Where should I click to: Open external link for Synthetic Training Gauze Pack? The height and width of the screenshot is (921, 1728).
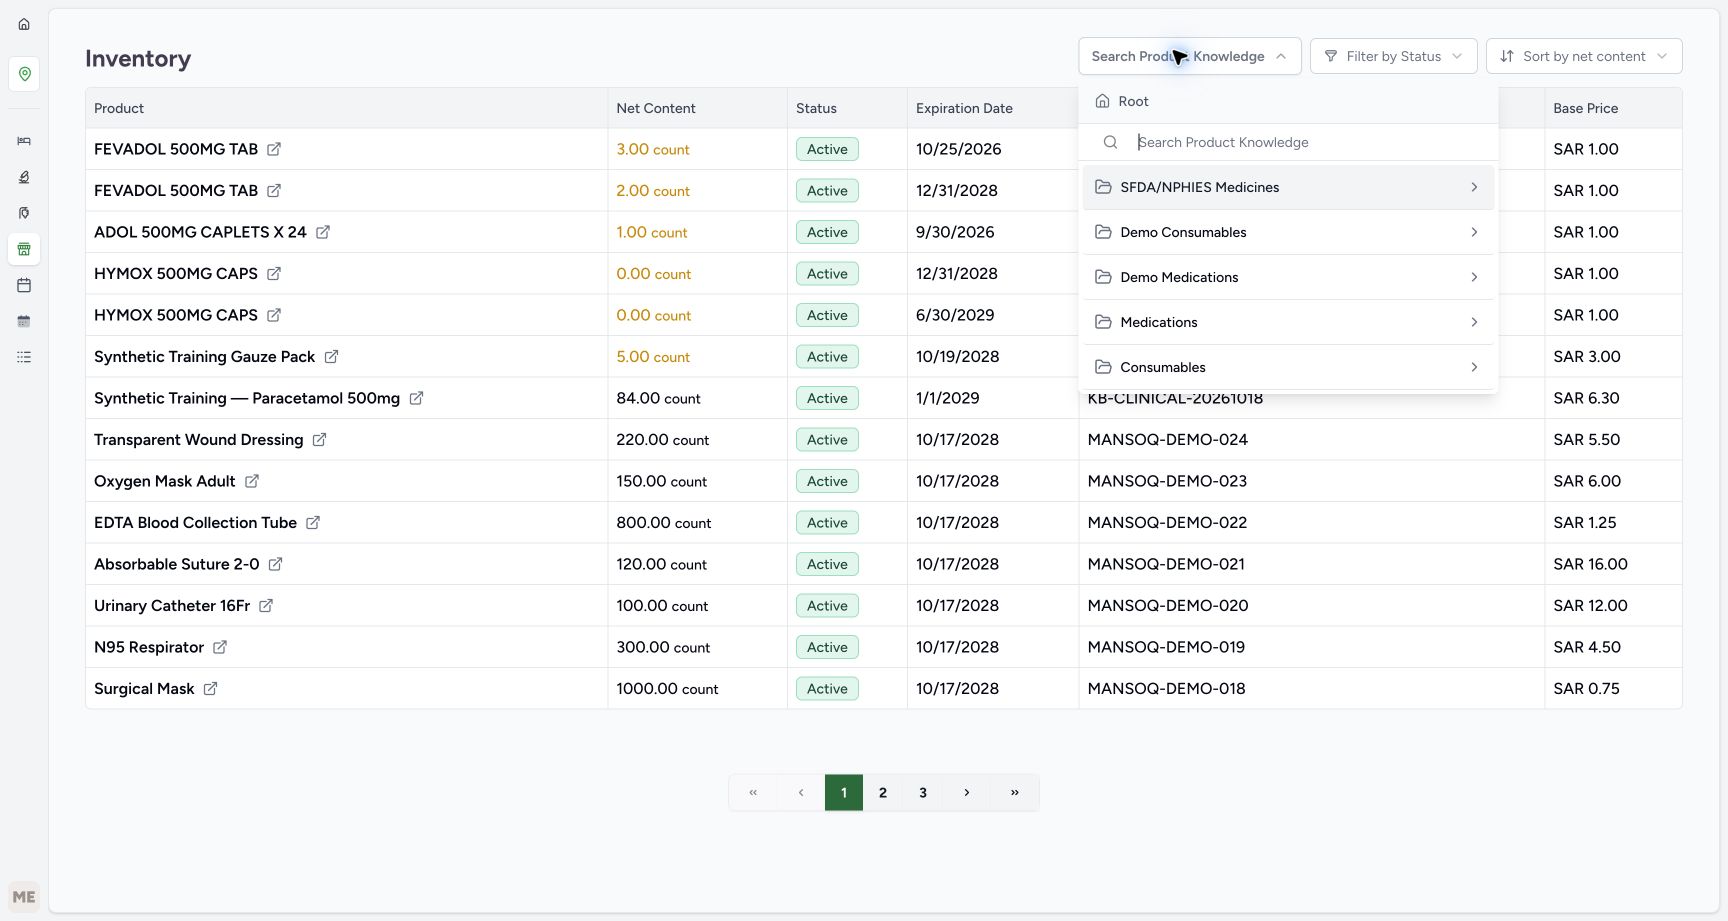tap(331, 357)
